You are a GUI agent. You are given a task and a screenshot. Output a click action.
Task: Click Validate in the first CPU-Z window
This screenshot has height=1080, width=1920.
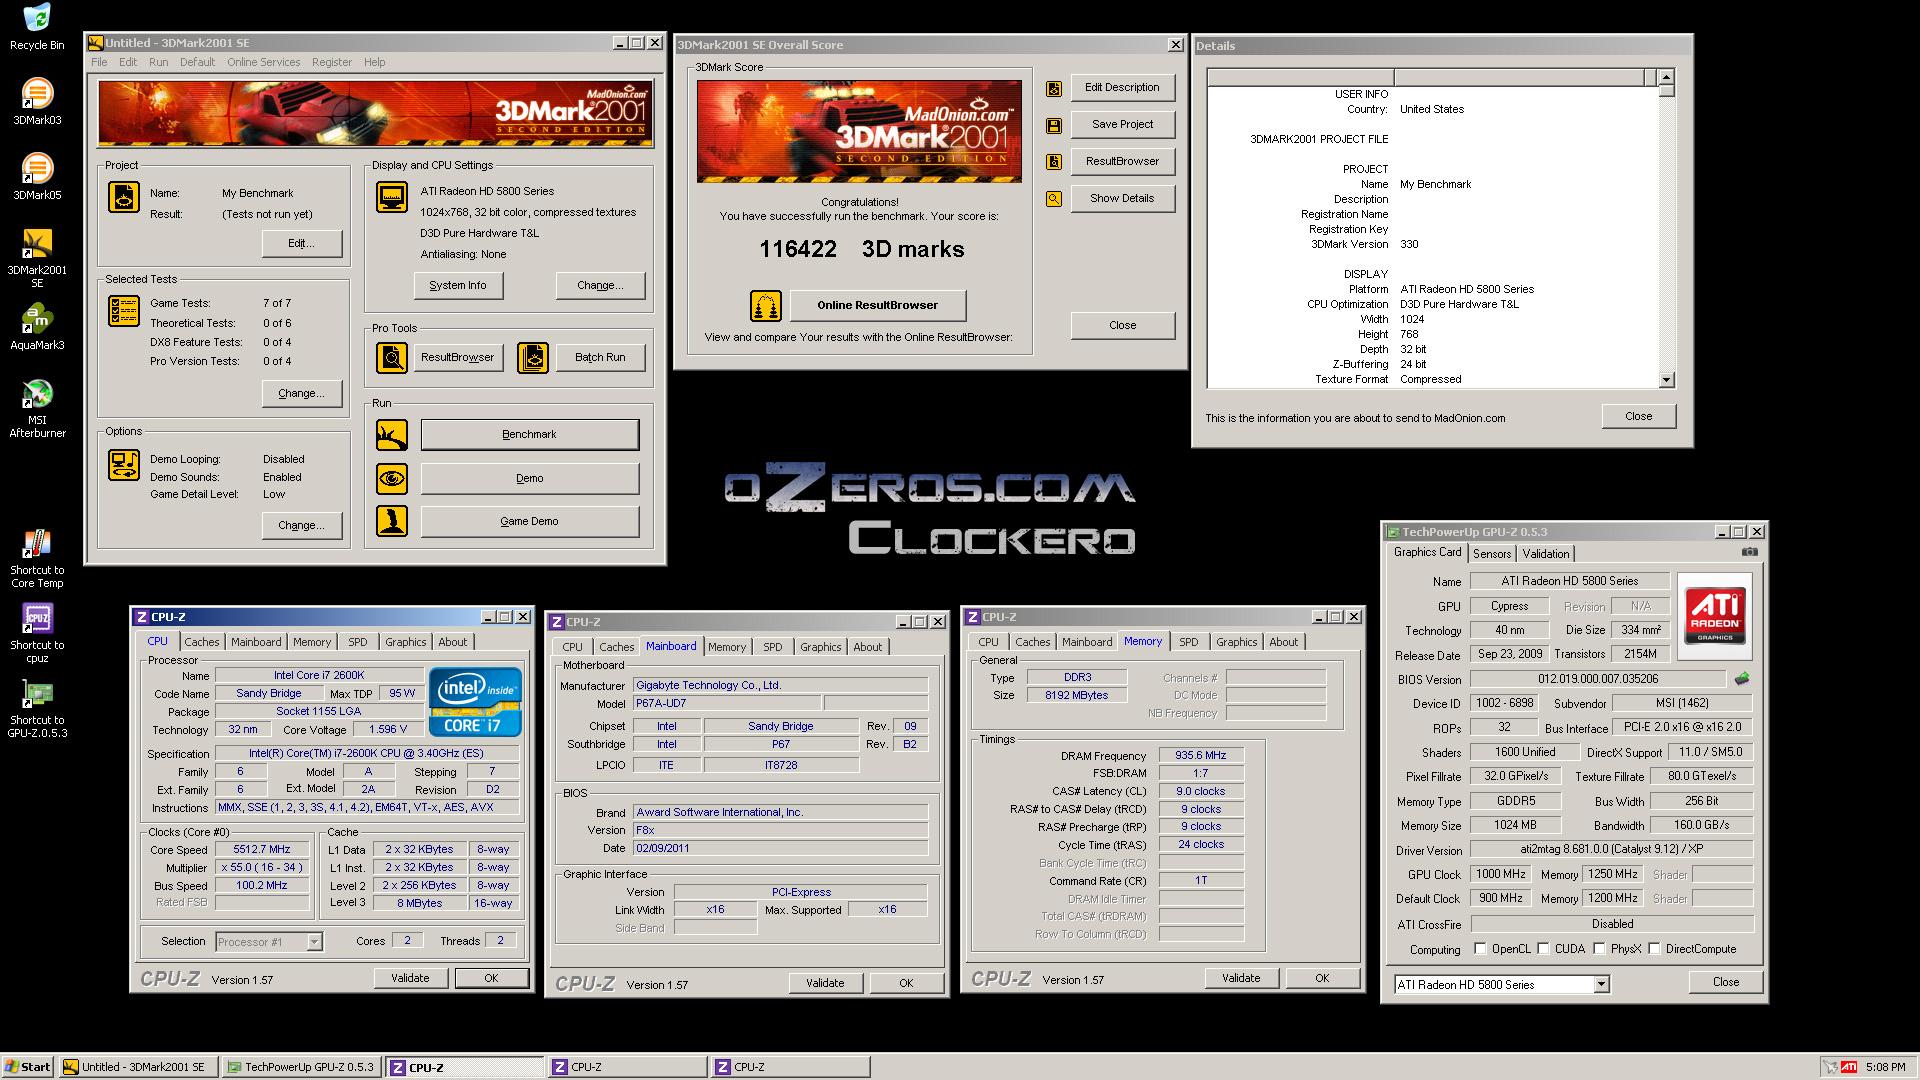point(410,978)
